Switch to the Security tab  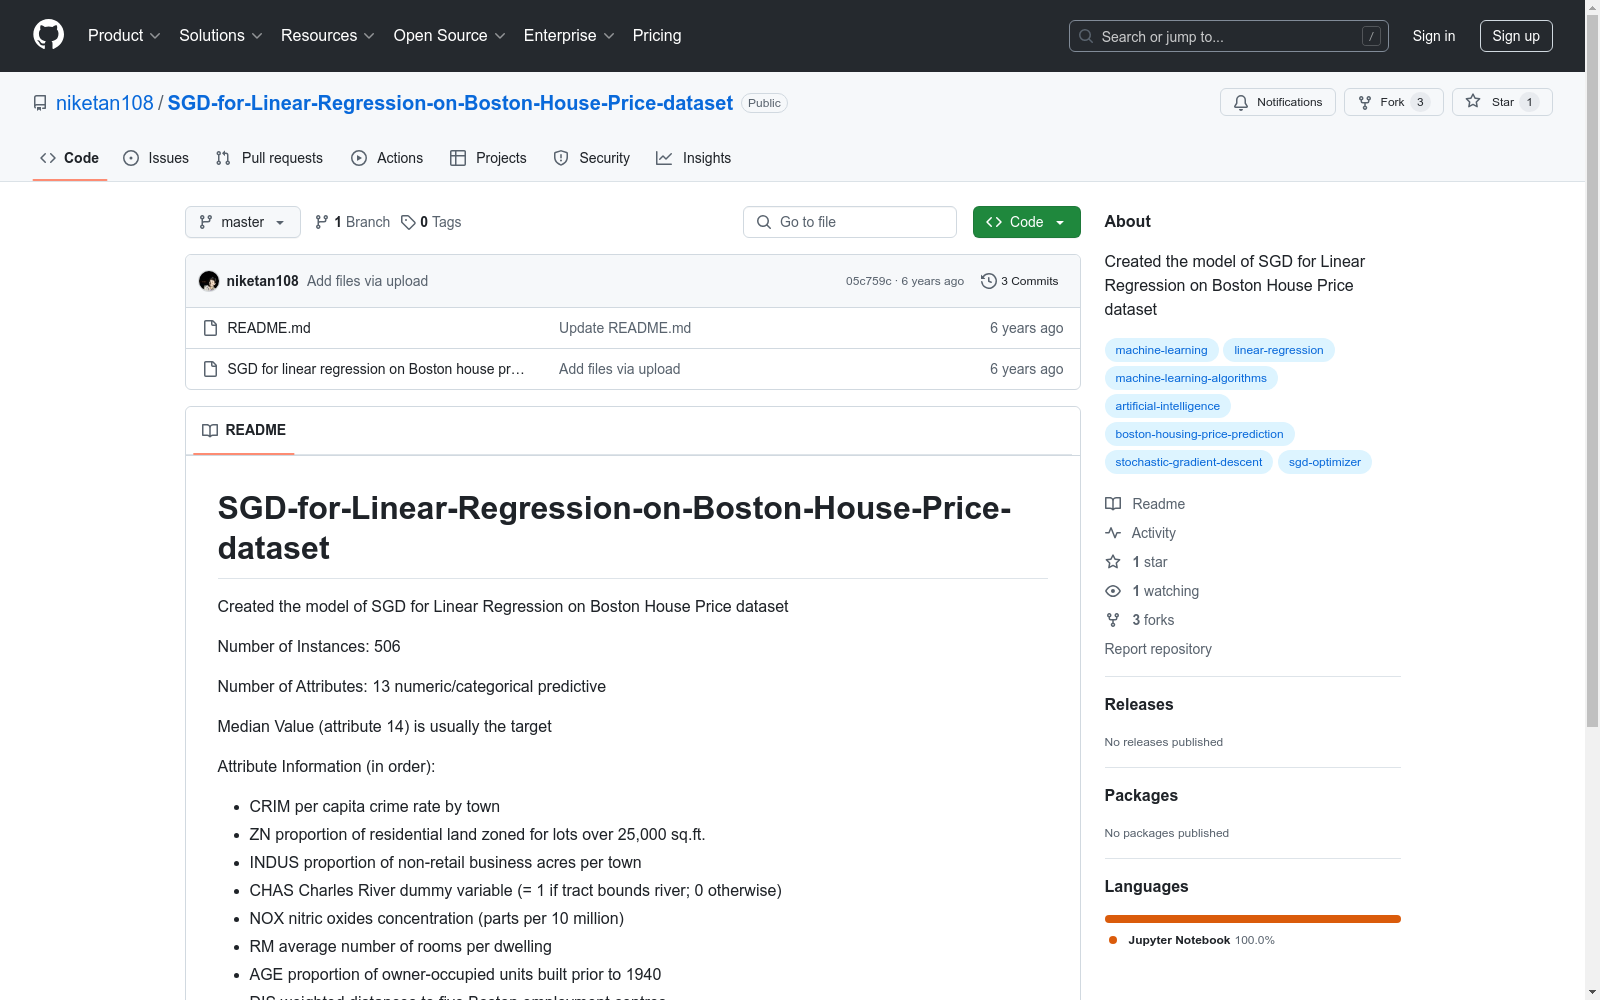click(x=592, y=158)
